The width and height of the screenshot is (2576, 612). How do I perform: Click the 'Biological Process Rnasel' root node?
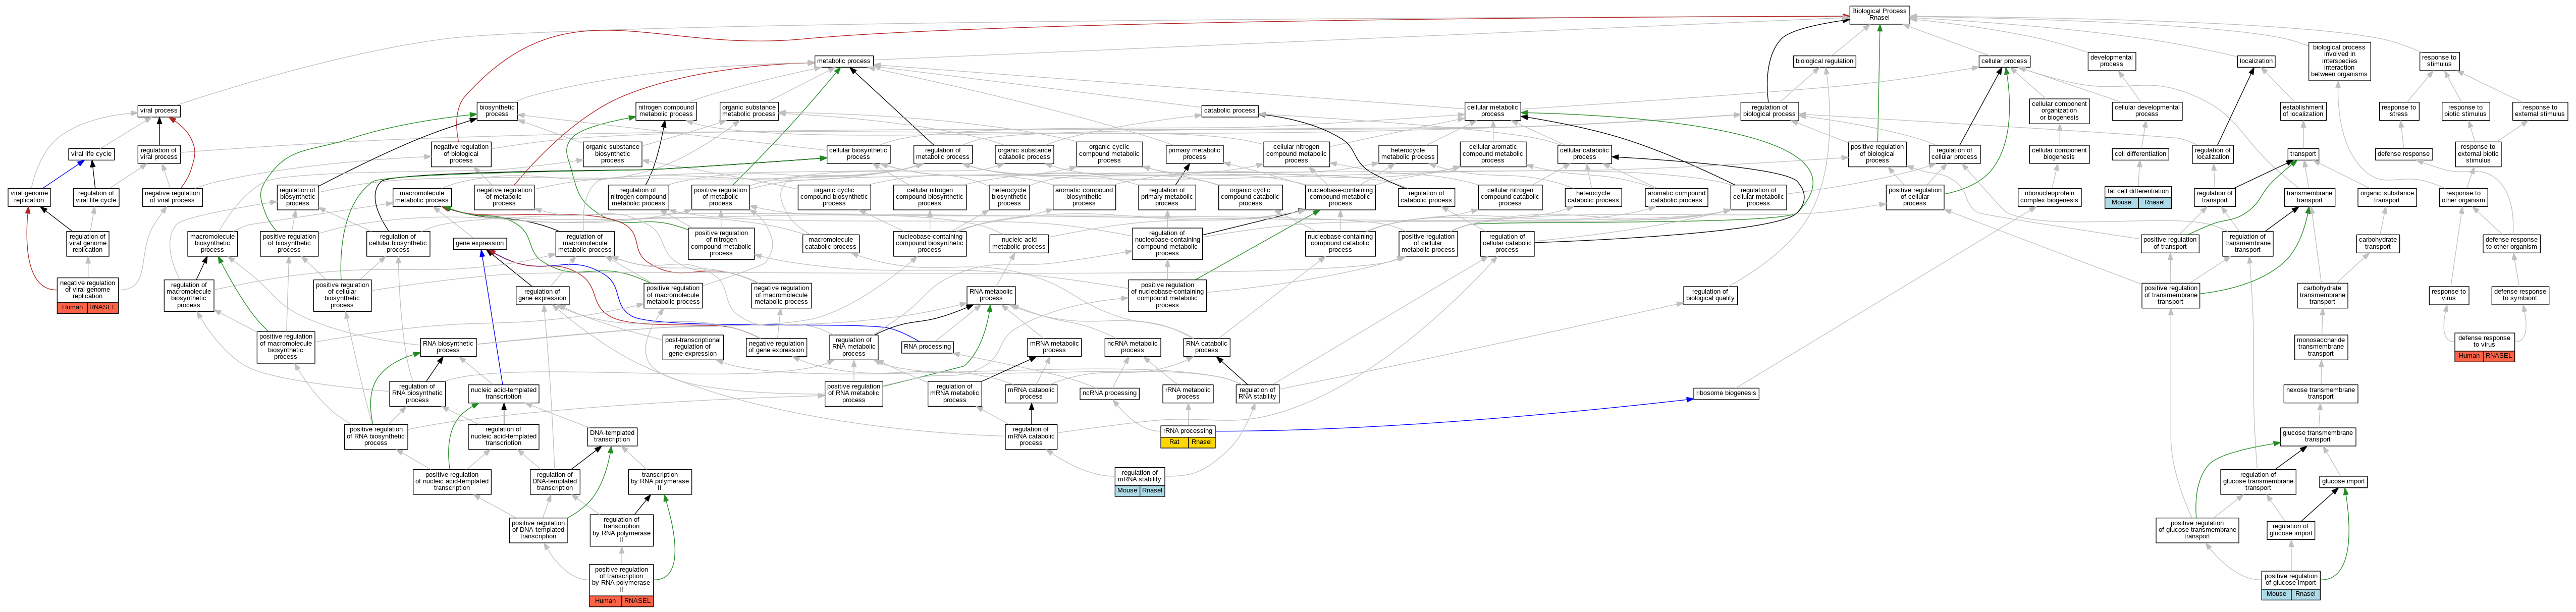1879,14
